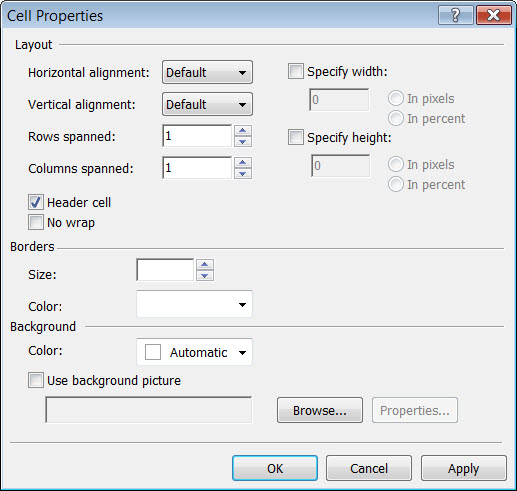
Task: Click the Browse... button
Action: [320, 410]
